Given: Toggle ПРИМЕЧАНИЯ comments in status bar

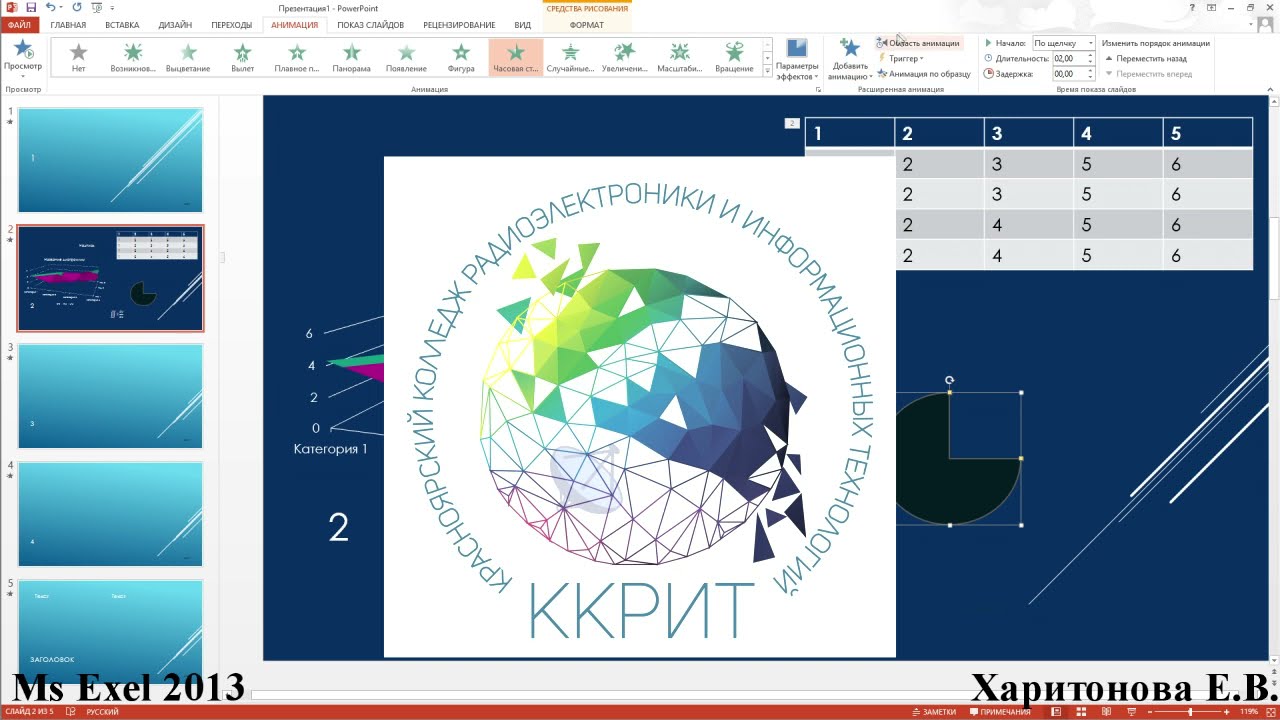Looking at the screenshot, I should coord(999,712).
